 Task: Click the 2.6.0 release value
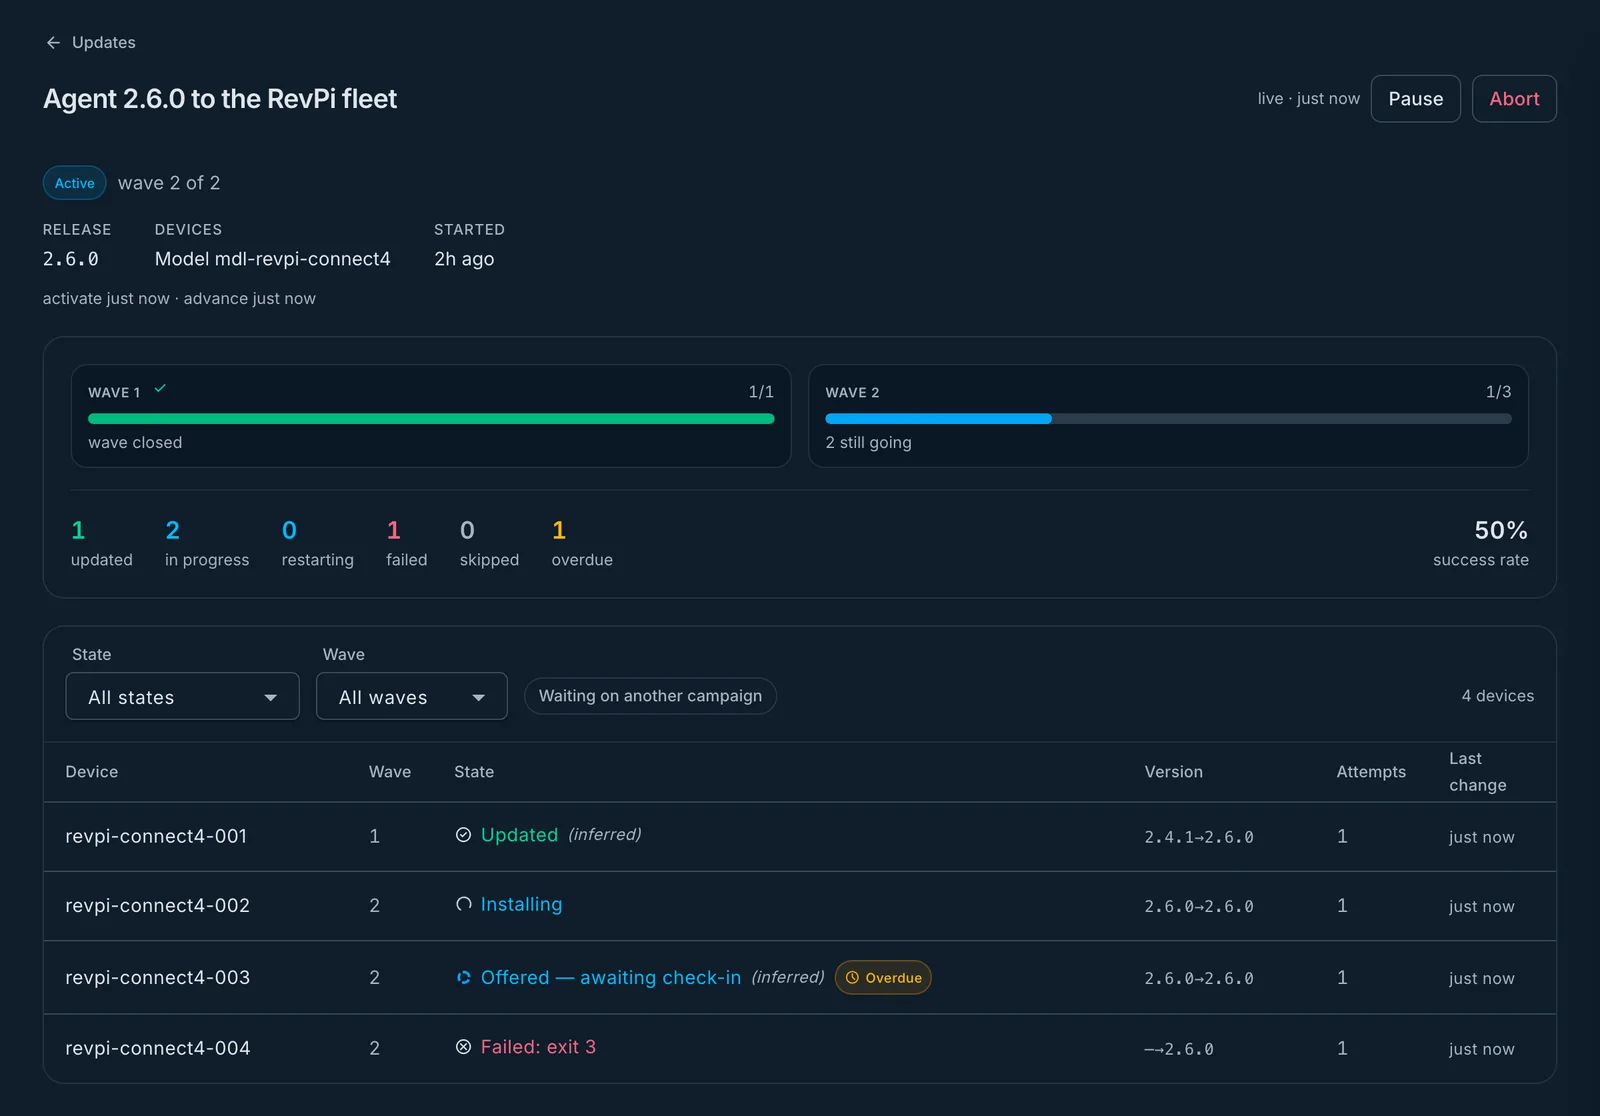(70, 259)
